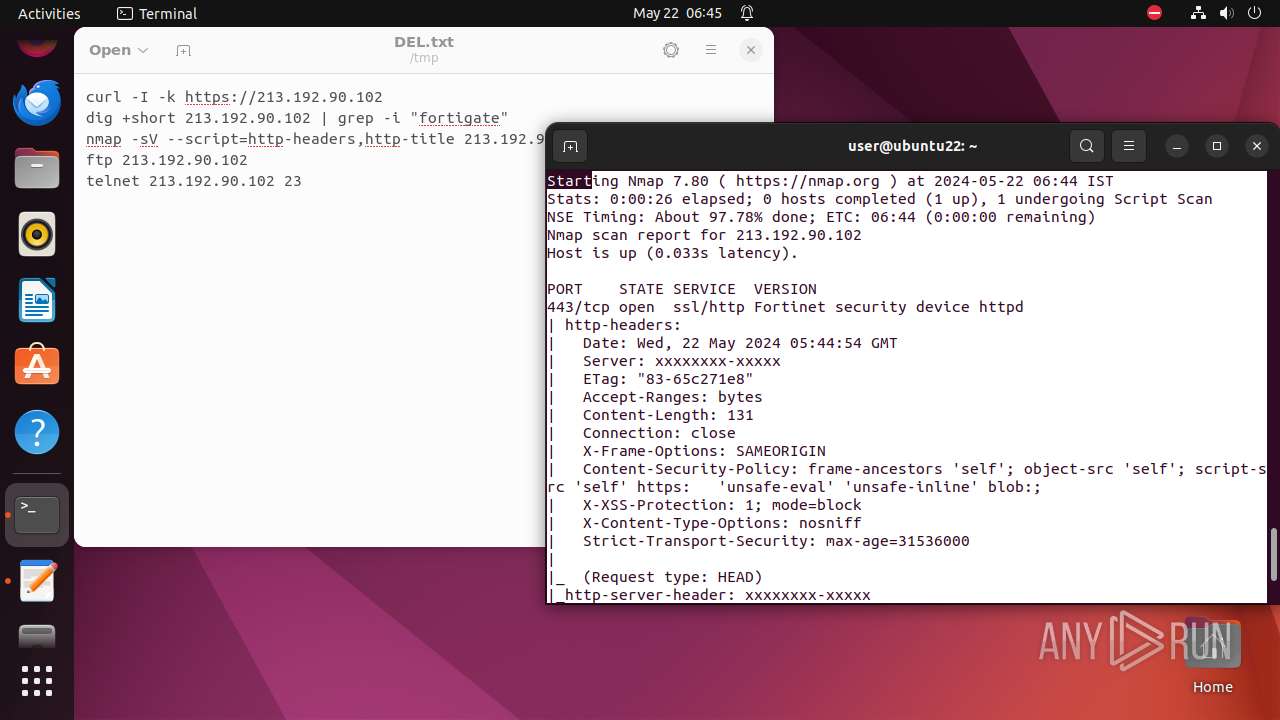Open LibreOffice Writer from the dock
The height and width of the screenshot is (720, 1280).
tap(37, 300)
